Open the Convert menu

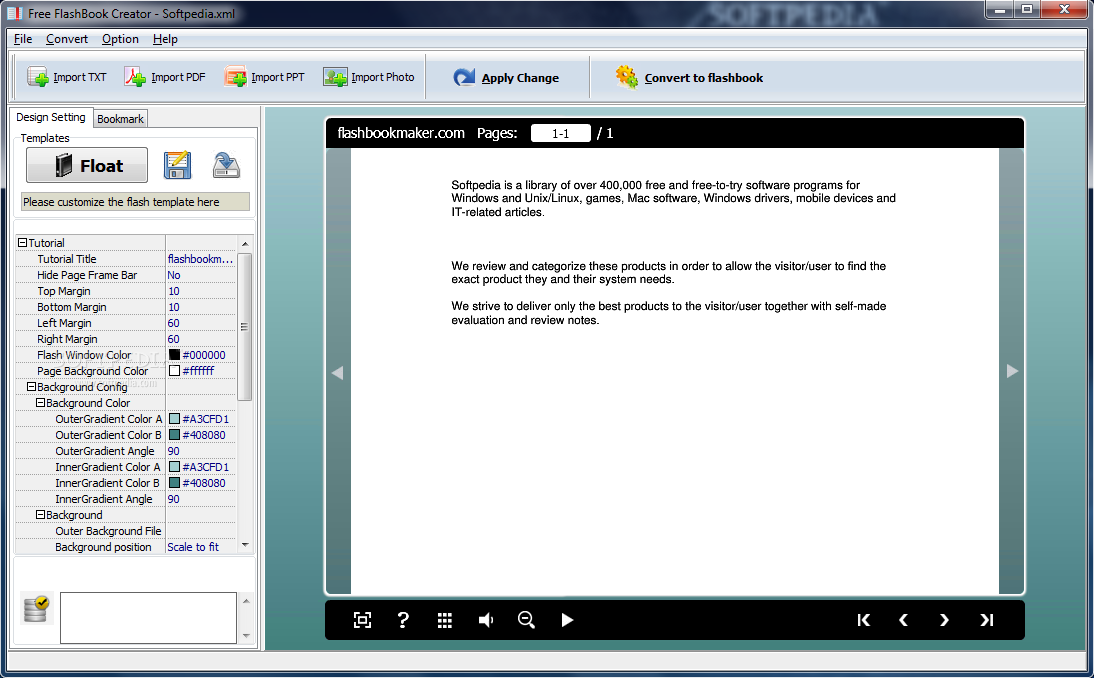tap(67, 39)
